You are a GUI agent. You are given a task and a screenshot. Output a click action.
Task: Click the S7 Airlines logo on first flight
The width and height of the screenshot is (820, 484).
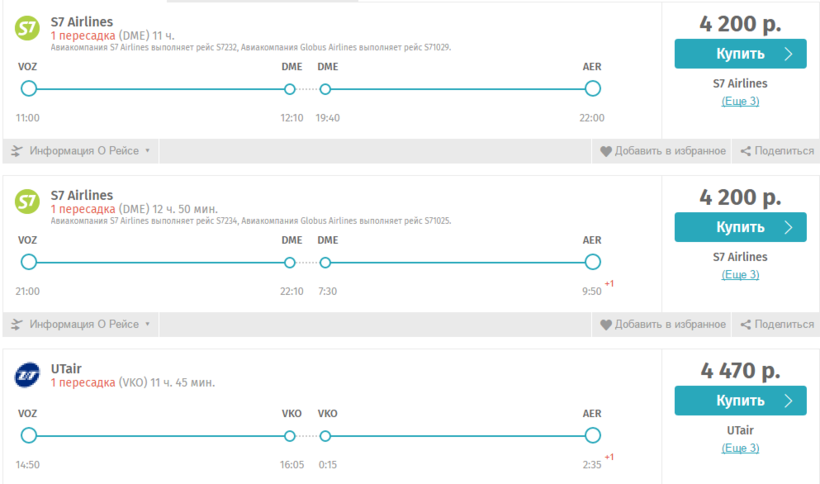[27, 29]
